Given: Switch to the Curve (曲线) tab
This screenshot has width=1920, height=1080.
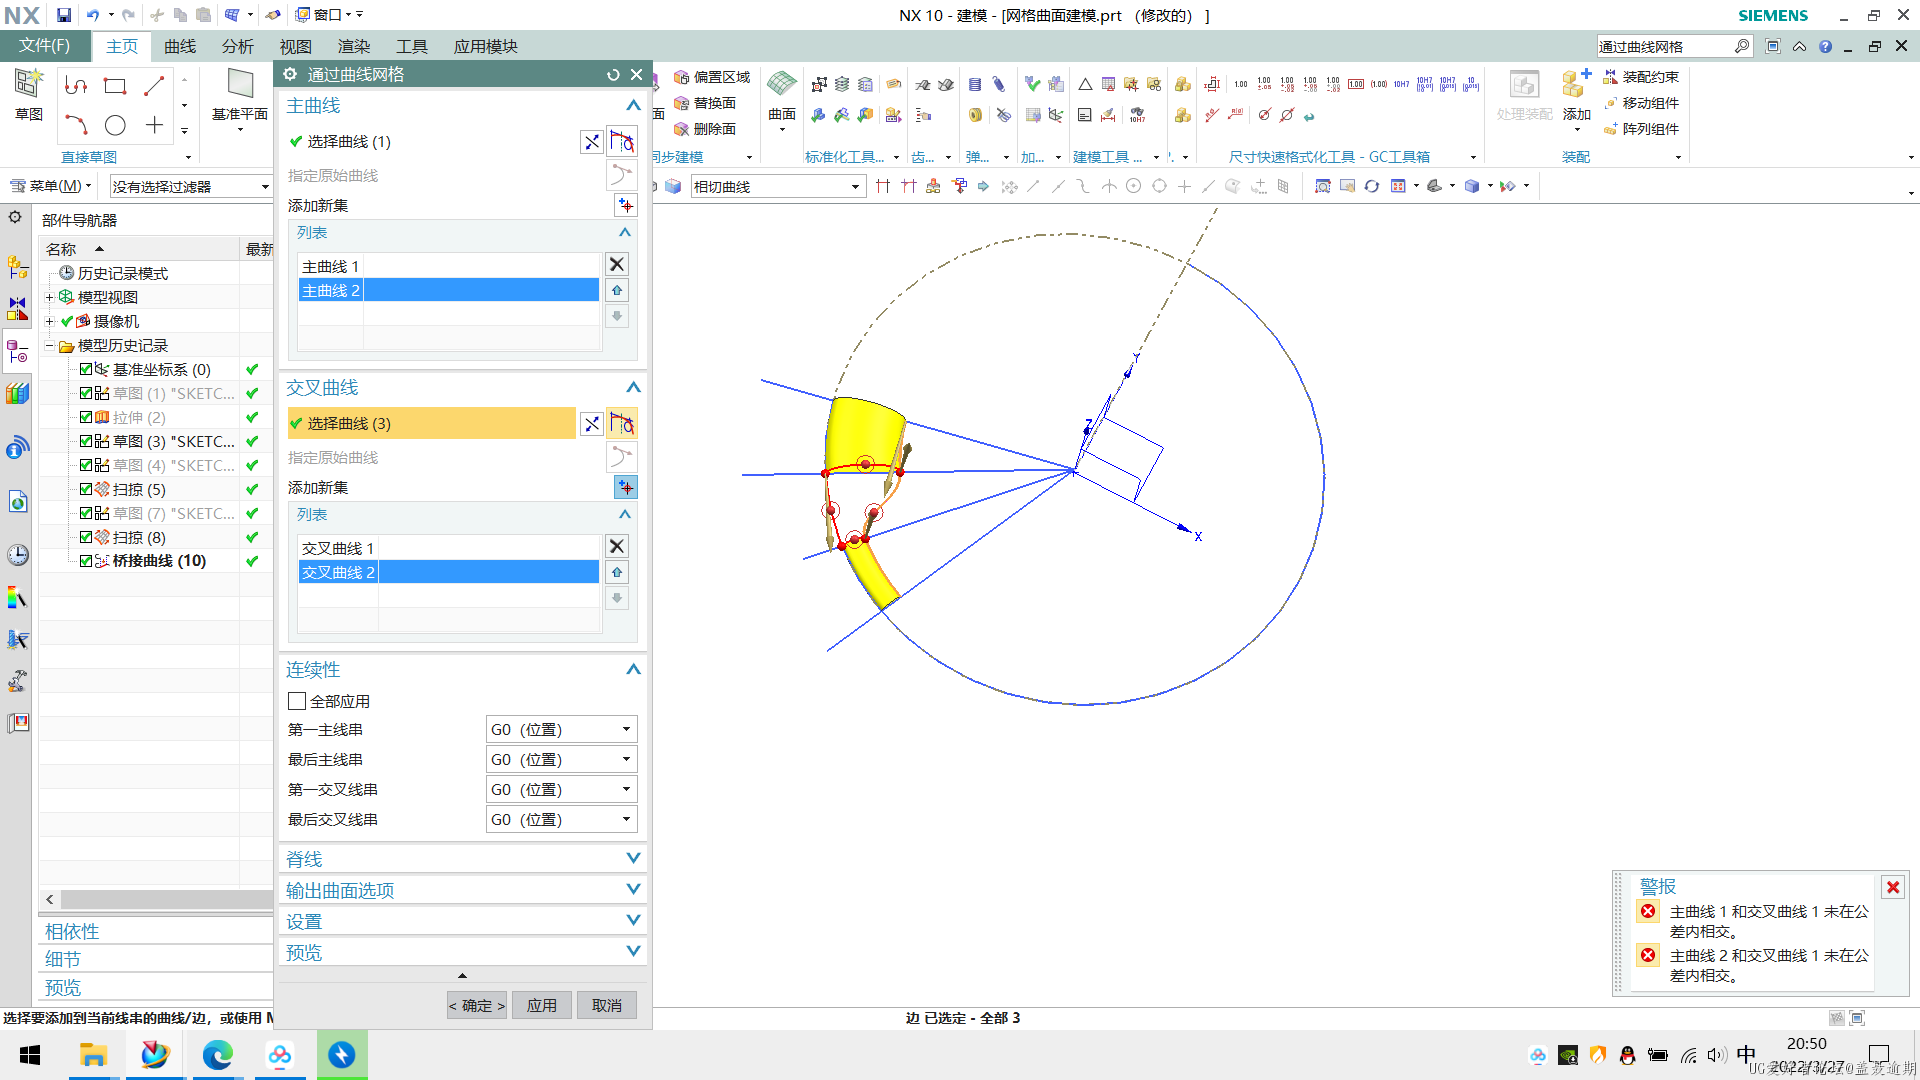Looking at the screenshot, I should (x=180, y=47).
